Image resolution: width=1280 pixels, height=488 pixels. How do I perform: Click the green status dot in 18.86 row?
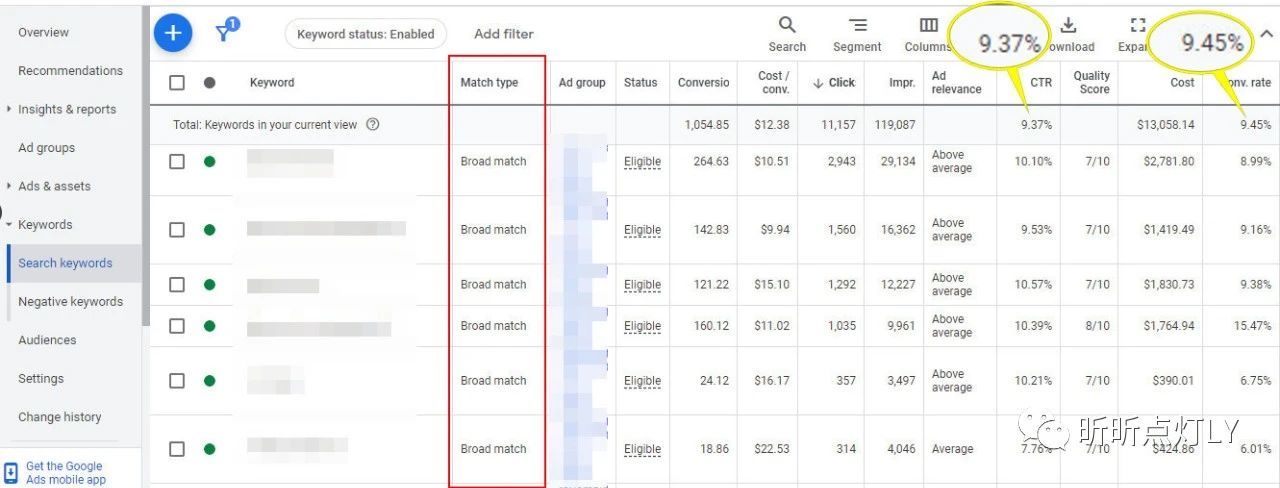209,449
